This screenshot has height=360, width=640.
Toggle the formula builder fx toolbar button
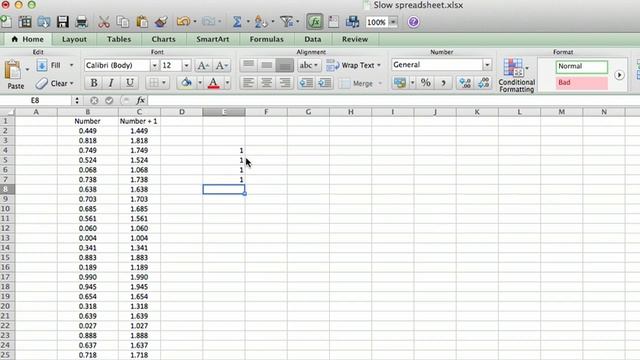[315, 22]
